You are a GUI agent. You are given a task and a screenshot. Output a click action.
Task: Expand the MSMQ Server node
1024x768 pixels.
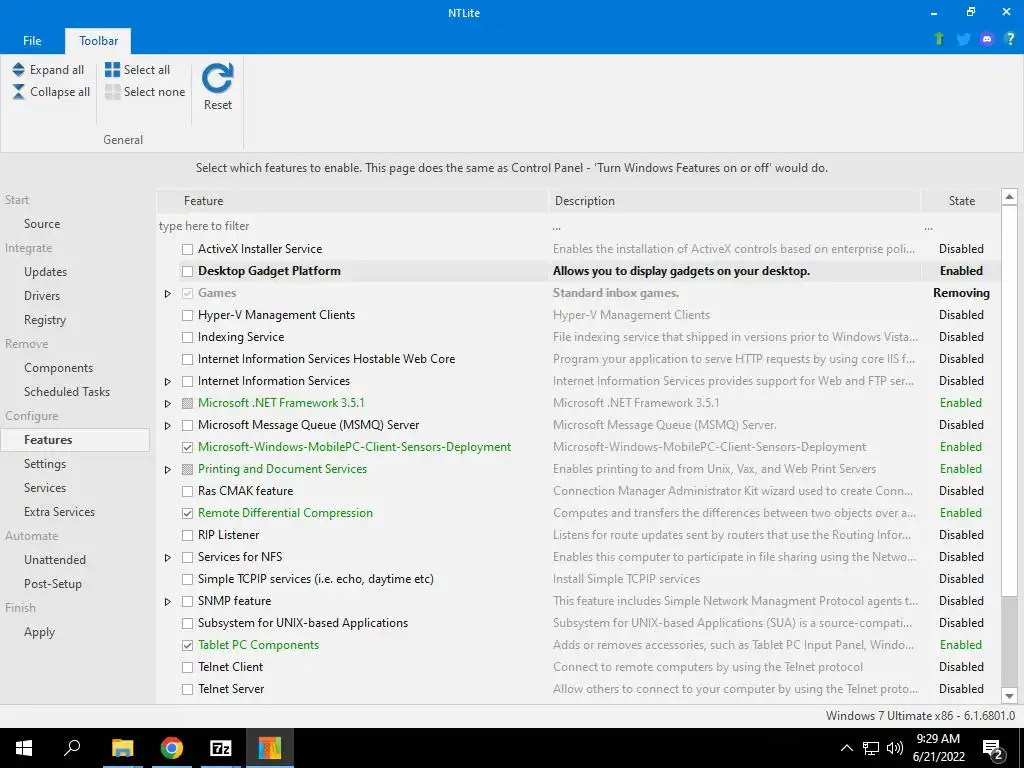[x=168, y=426]
